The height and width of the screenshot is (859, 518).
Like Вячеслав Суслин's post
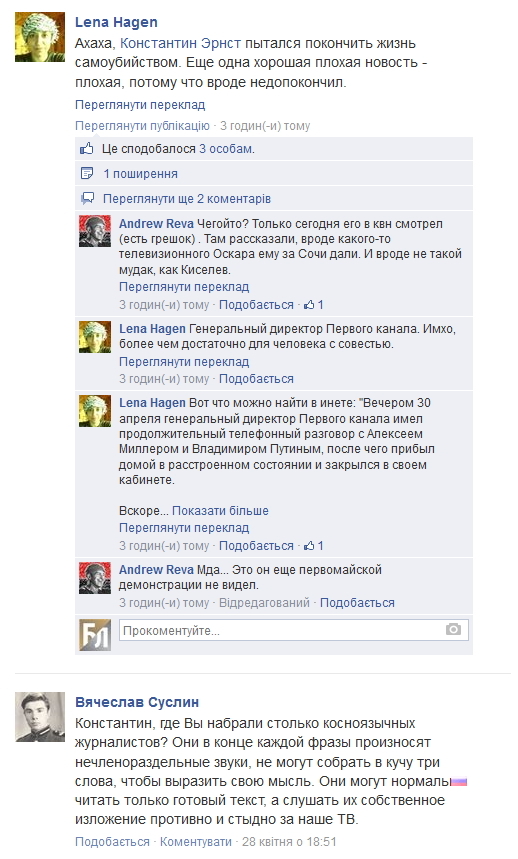112,841
